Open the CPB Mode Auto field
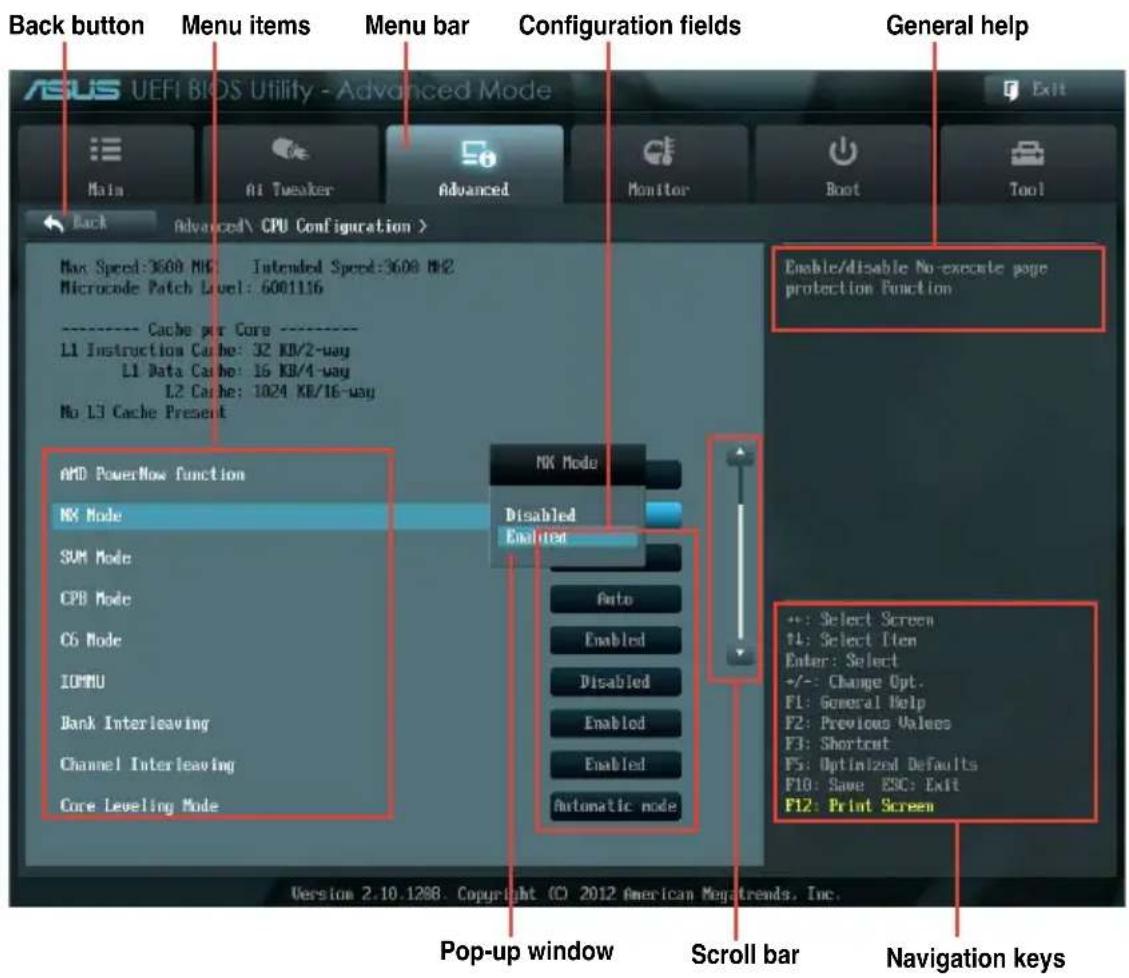1129x978 pixels. (x=615, y=598)
